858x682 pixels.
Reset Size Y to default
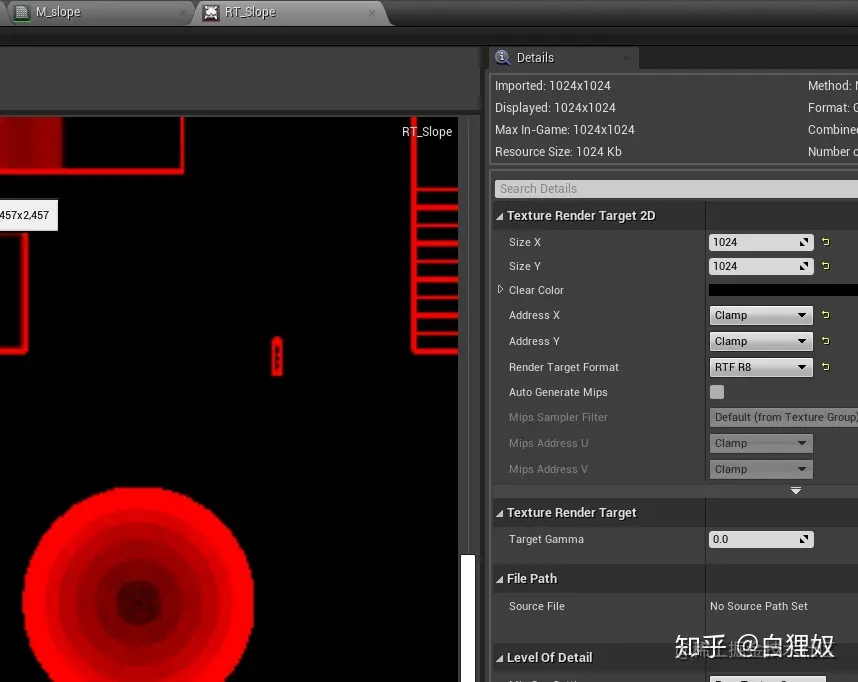[826, 265]
